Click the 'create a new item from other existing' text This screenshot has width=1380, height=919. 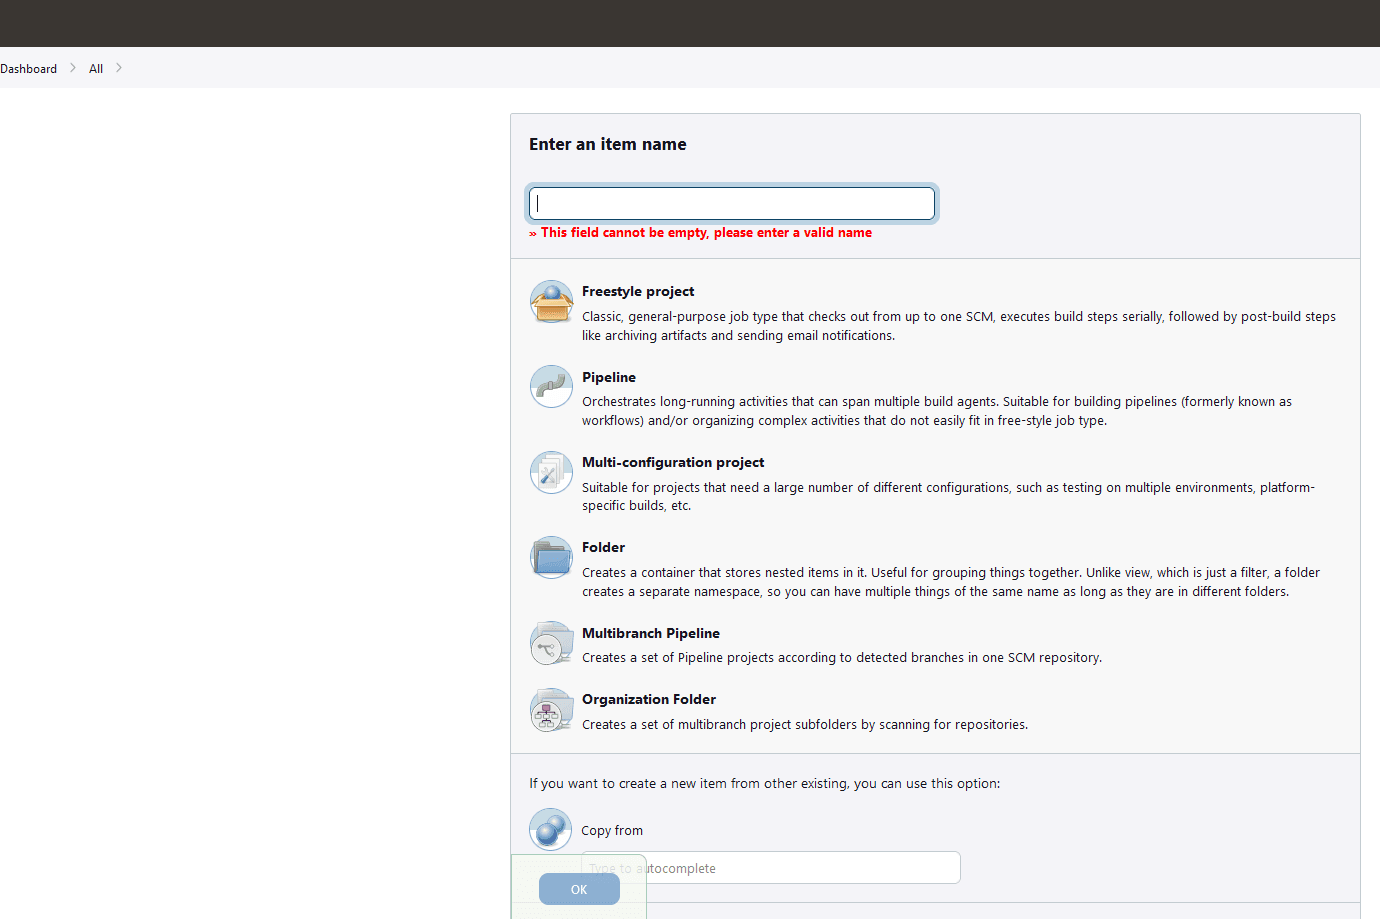click(765, 783)
